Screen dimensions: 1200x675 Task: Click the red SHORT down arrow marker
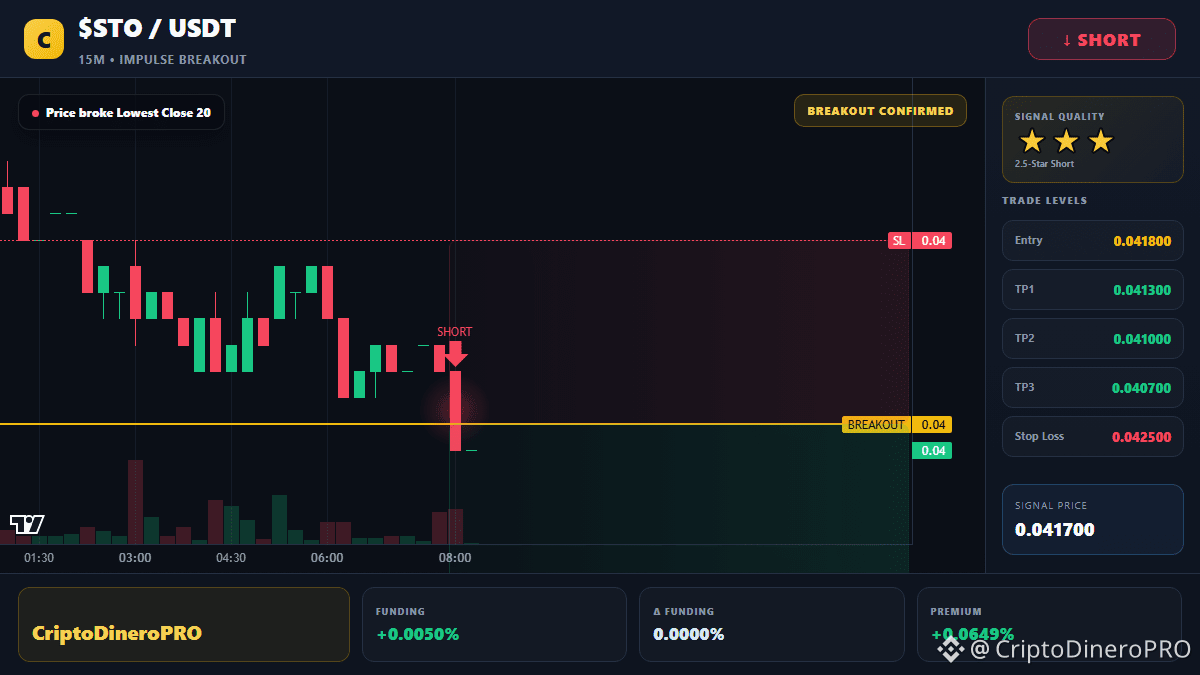[x=455, y=354]
